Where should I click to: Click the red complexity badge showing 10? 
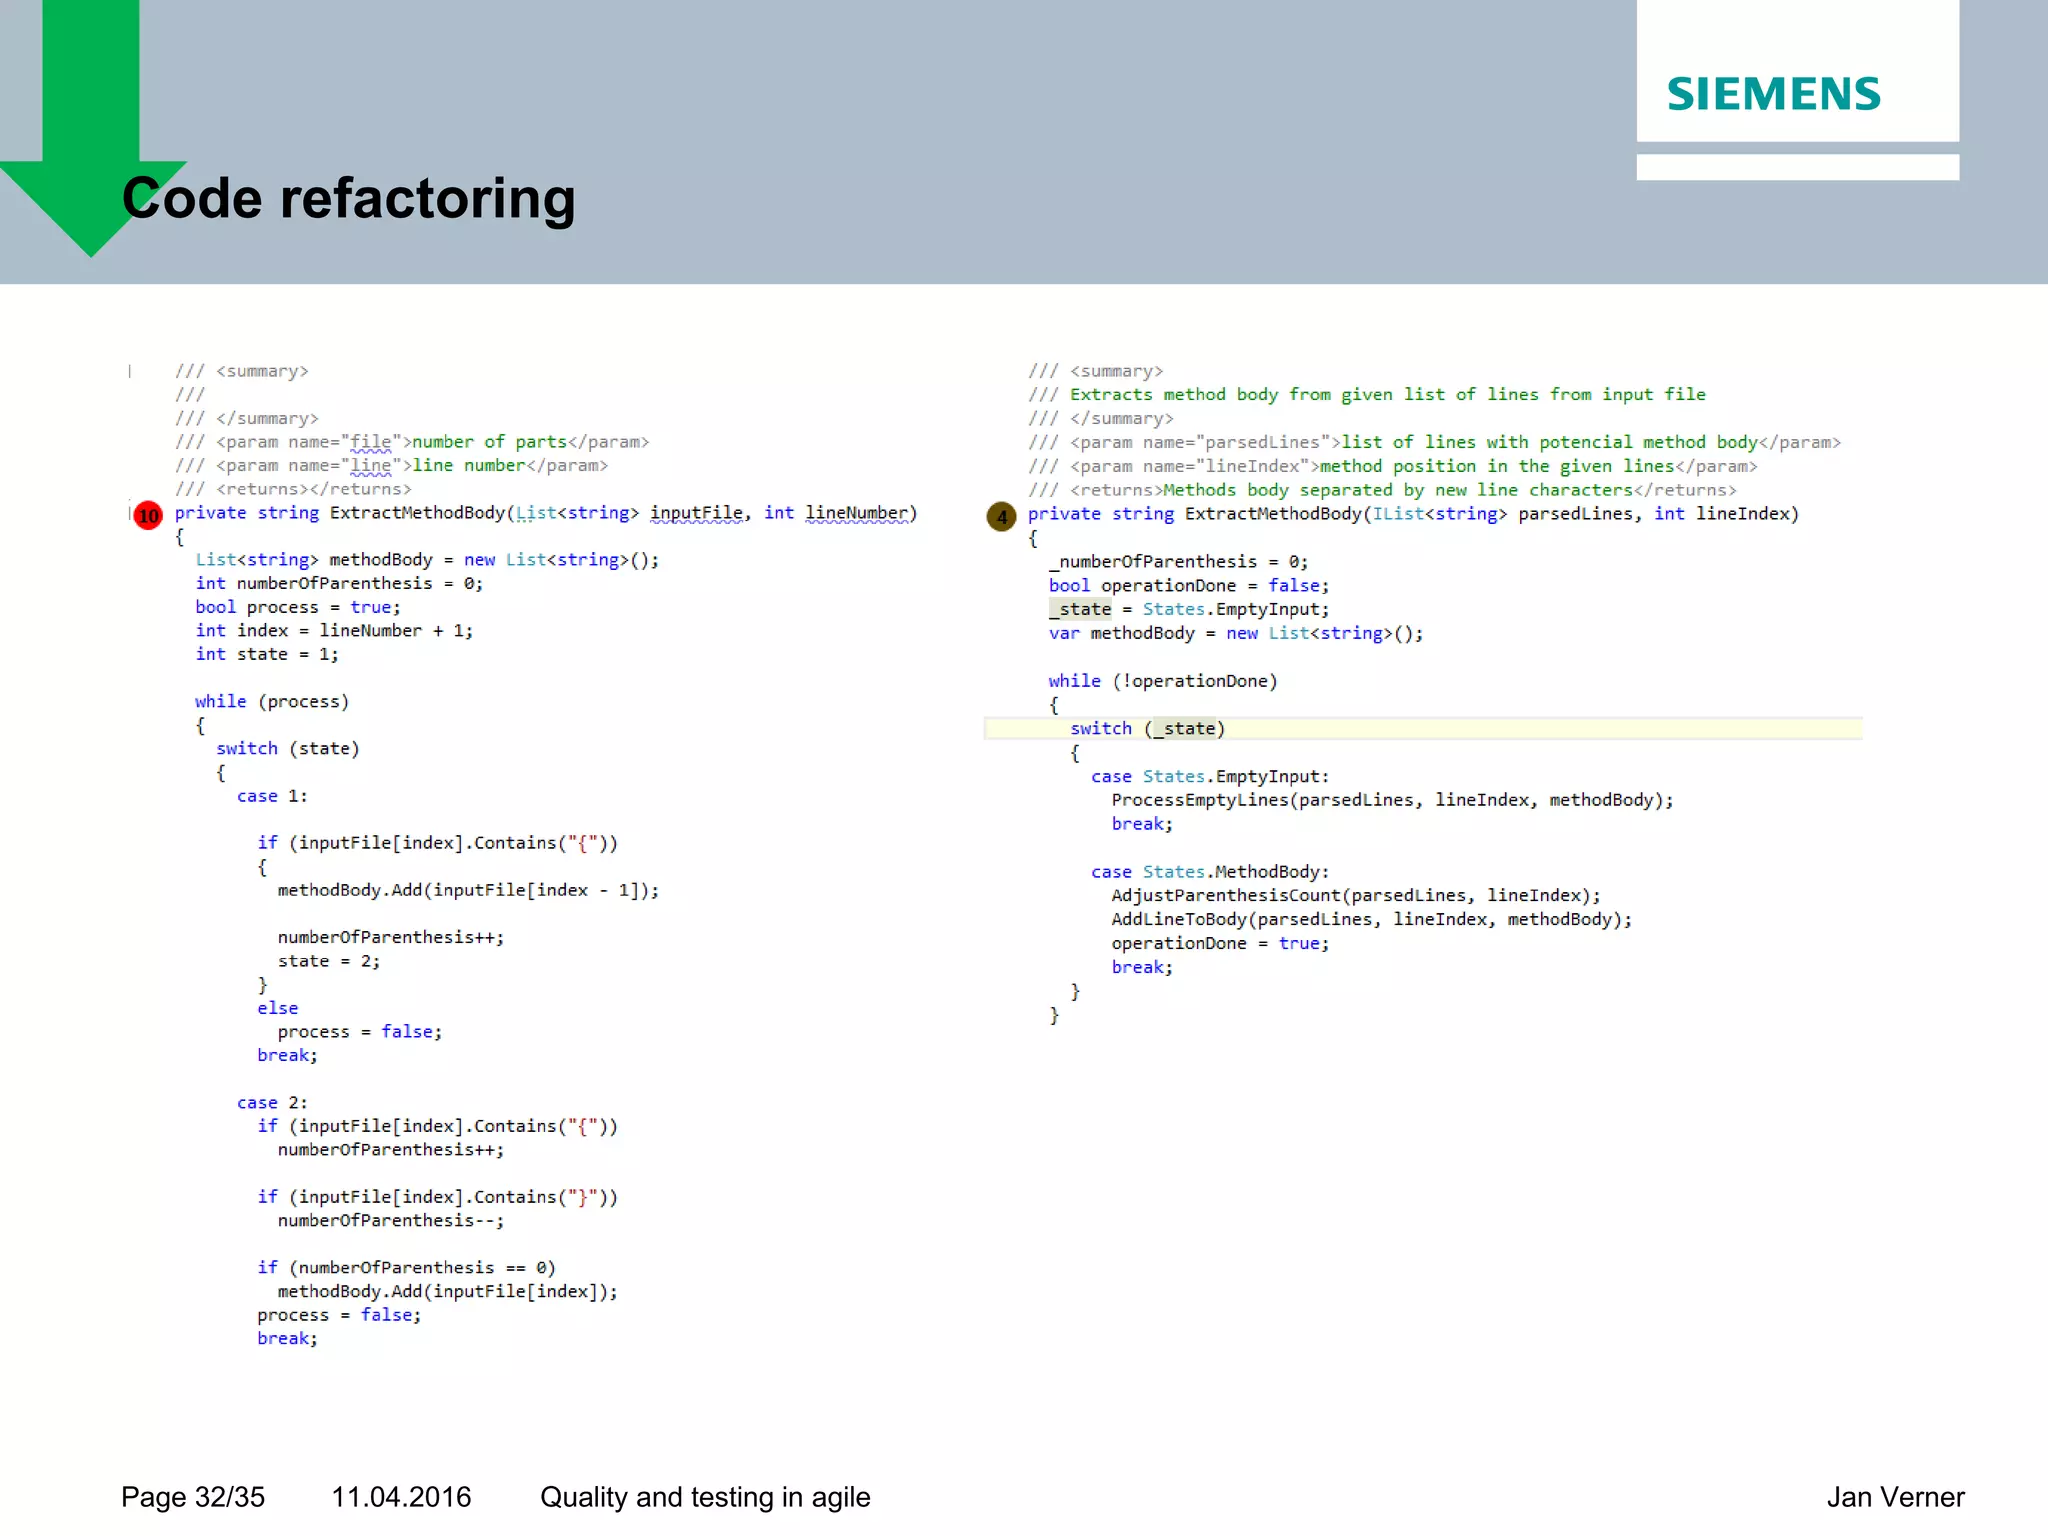click(x=148, y=516)
